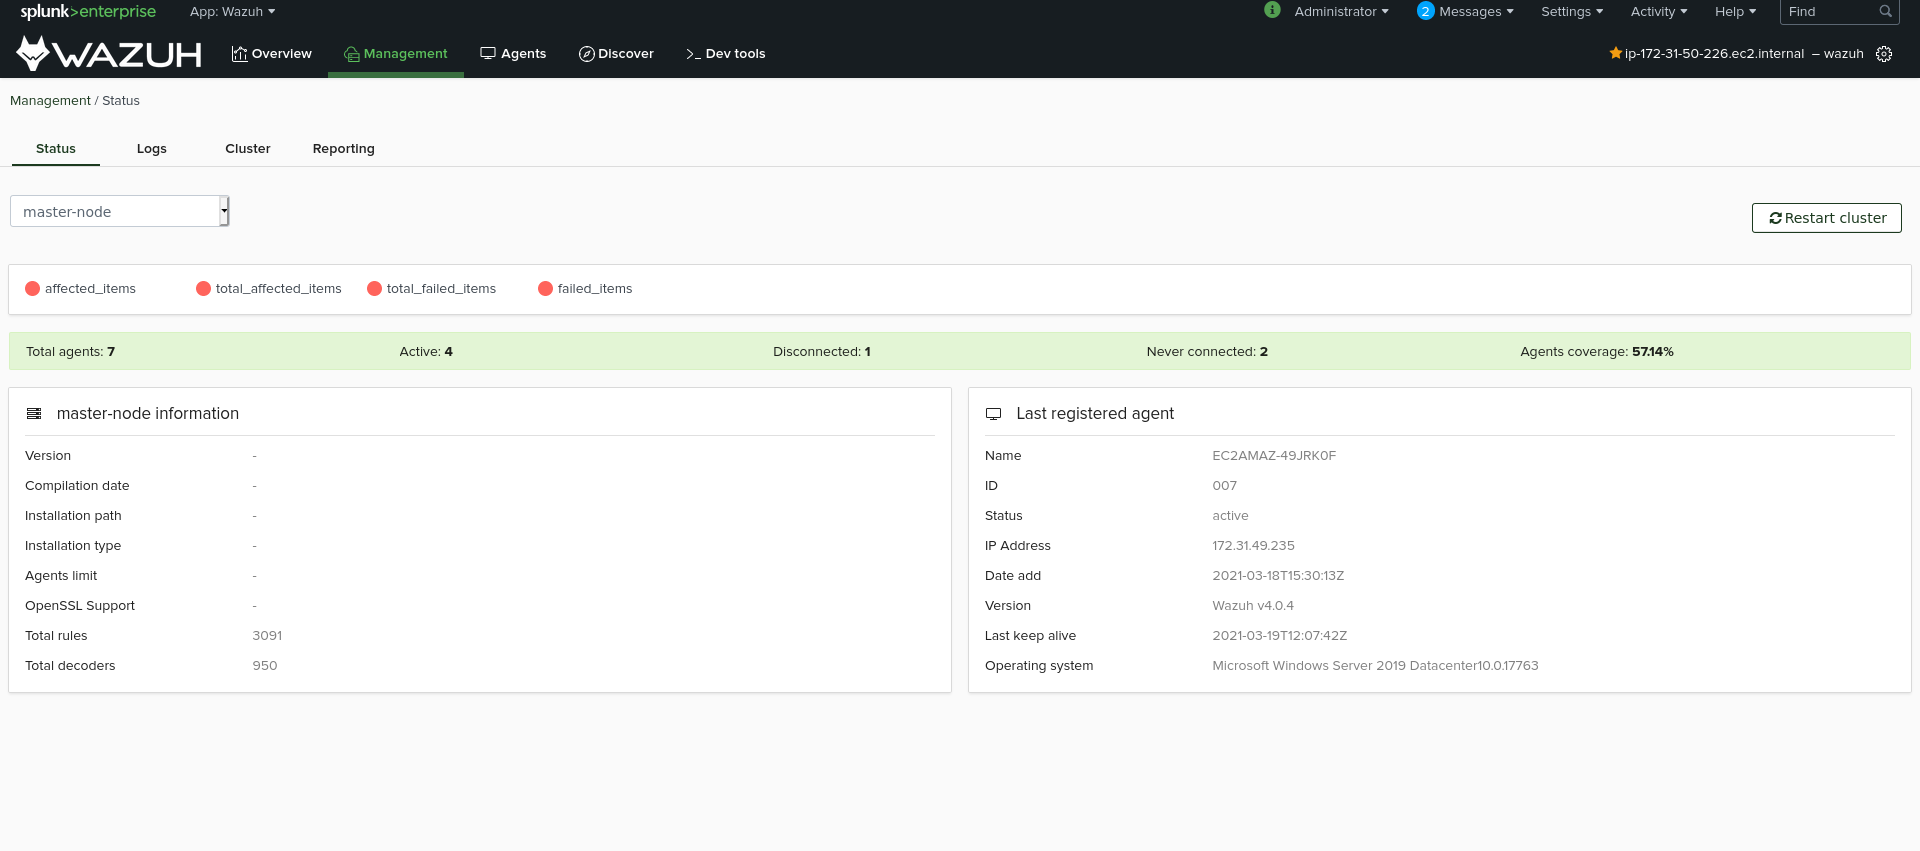Click Total decoders value 950
This screenshot has height=851, width=1920.
pyautogui.click(x=265, y=666)
